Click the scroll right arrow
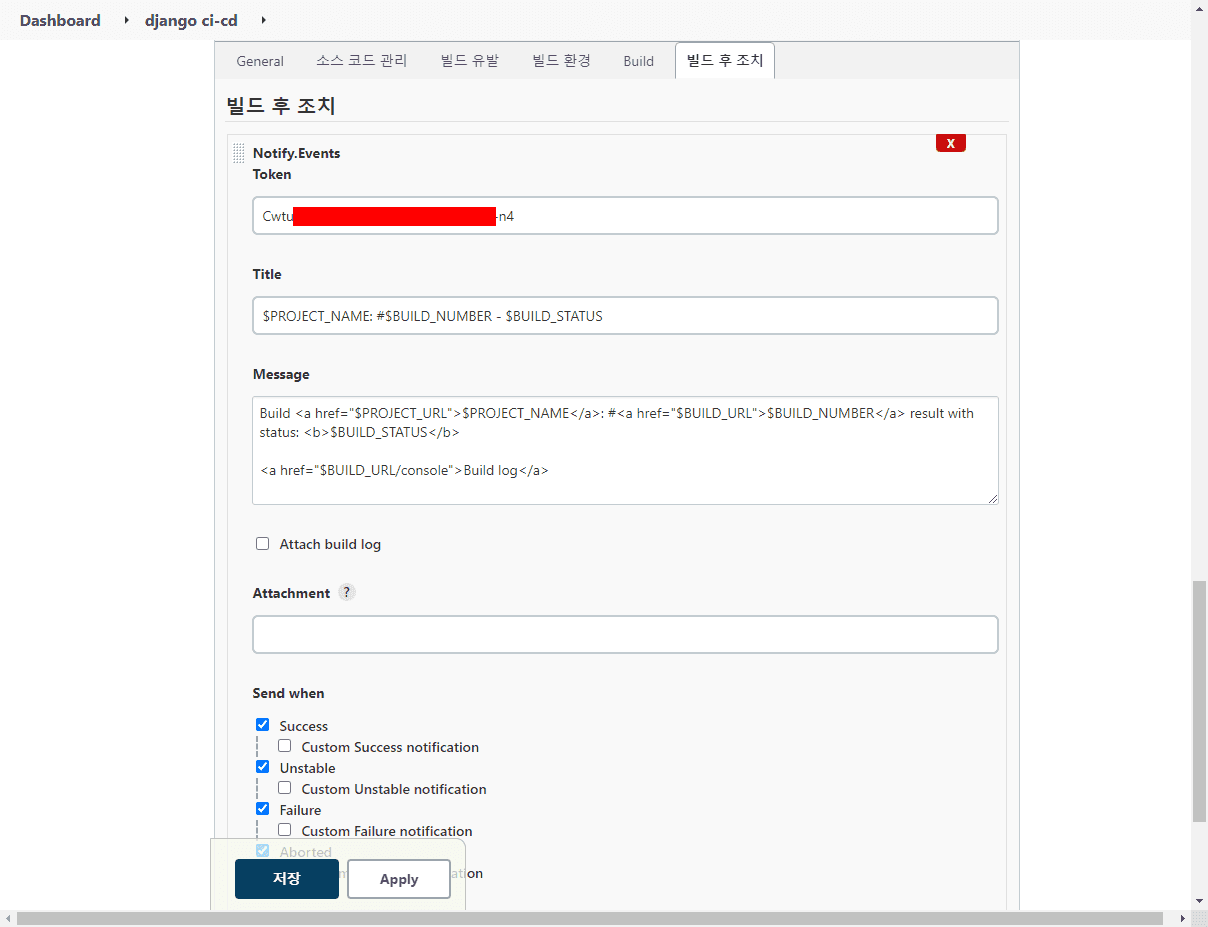Image resolution: width=1208 pixels, height=927 pixels. pyautogui.click(x=1183, y=918)
